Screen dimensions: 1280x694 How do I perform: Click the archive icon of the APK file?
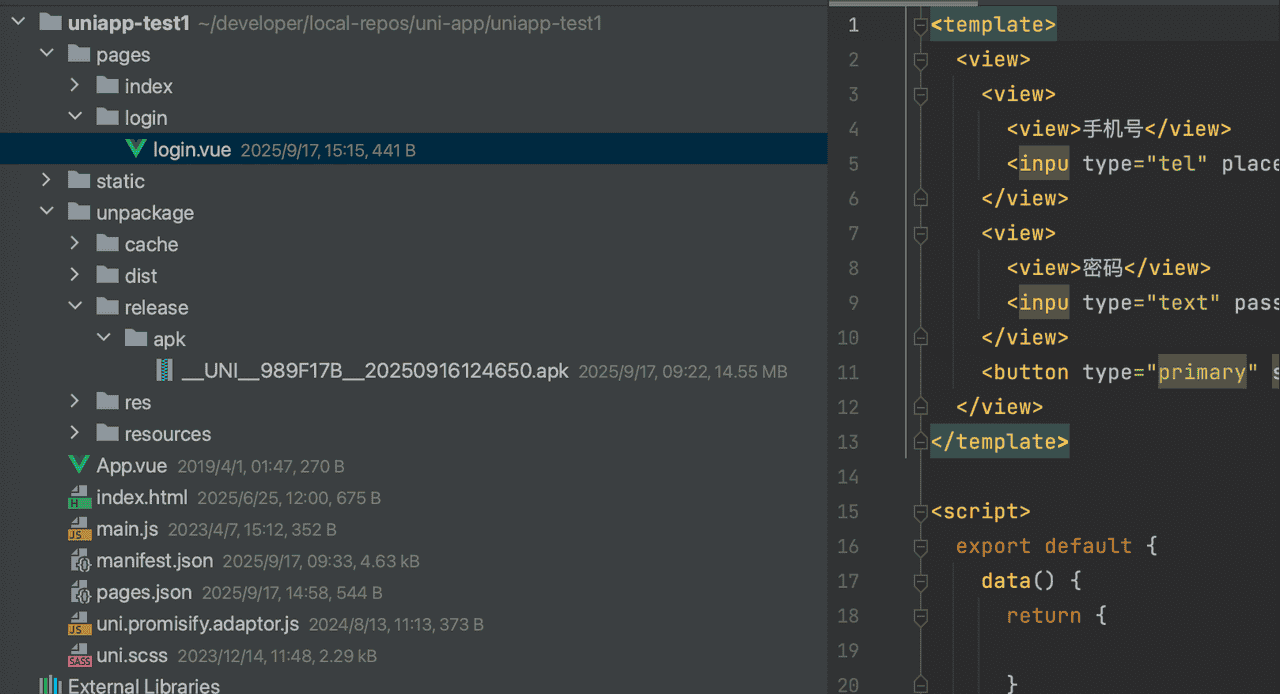[x=164, y=371]
